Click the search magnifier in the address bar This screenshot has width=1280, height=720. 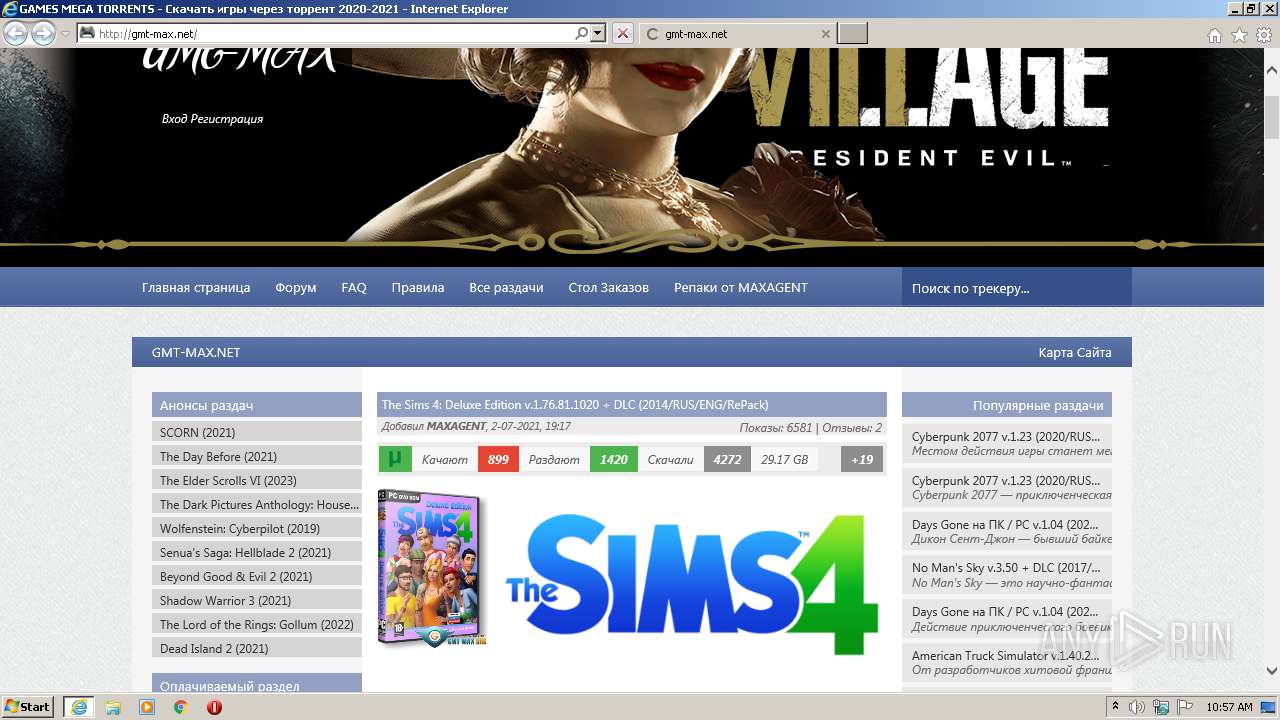(582, 33)
